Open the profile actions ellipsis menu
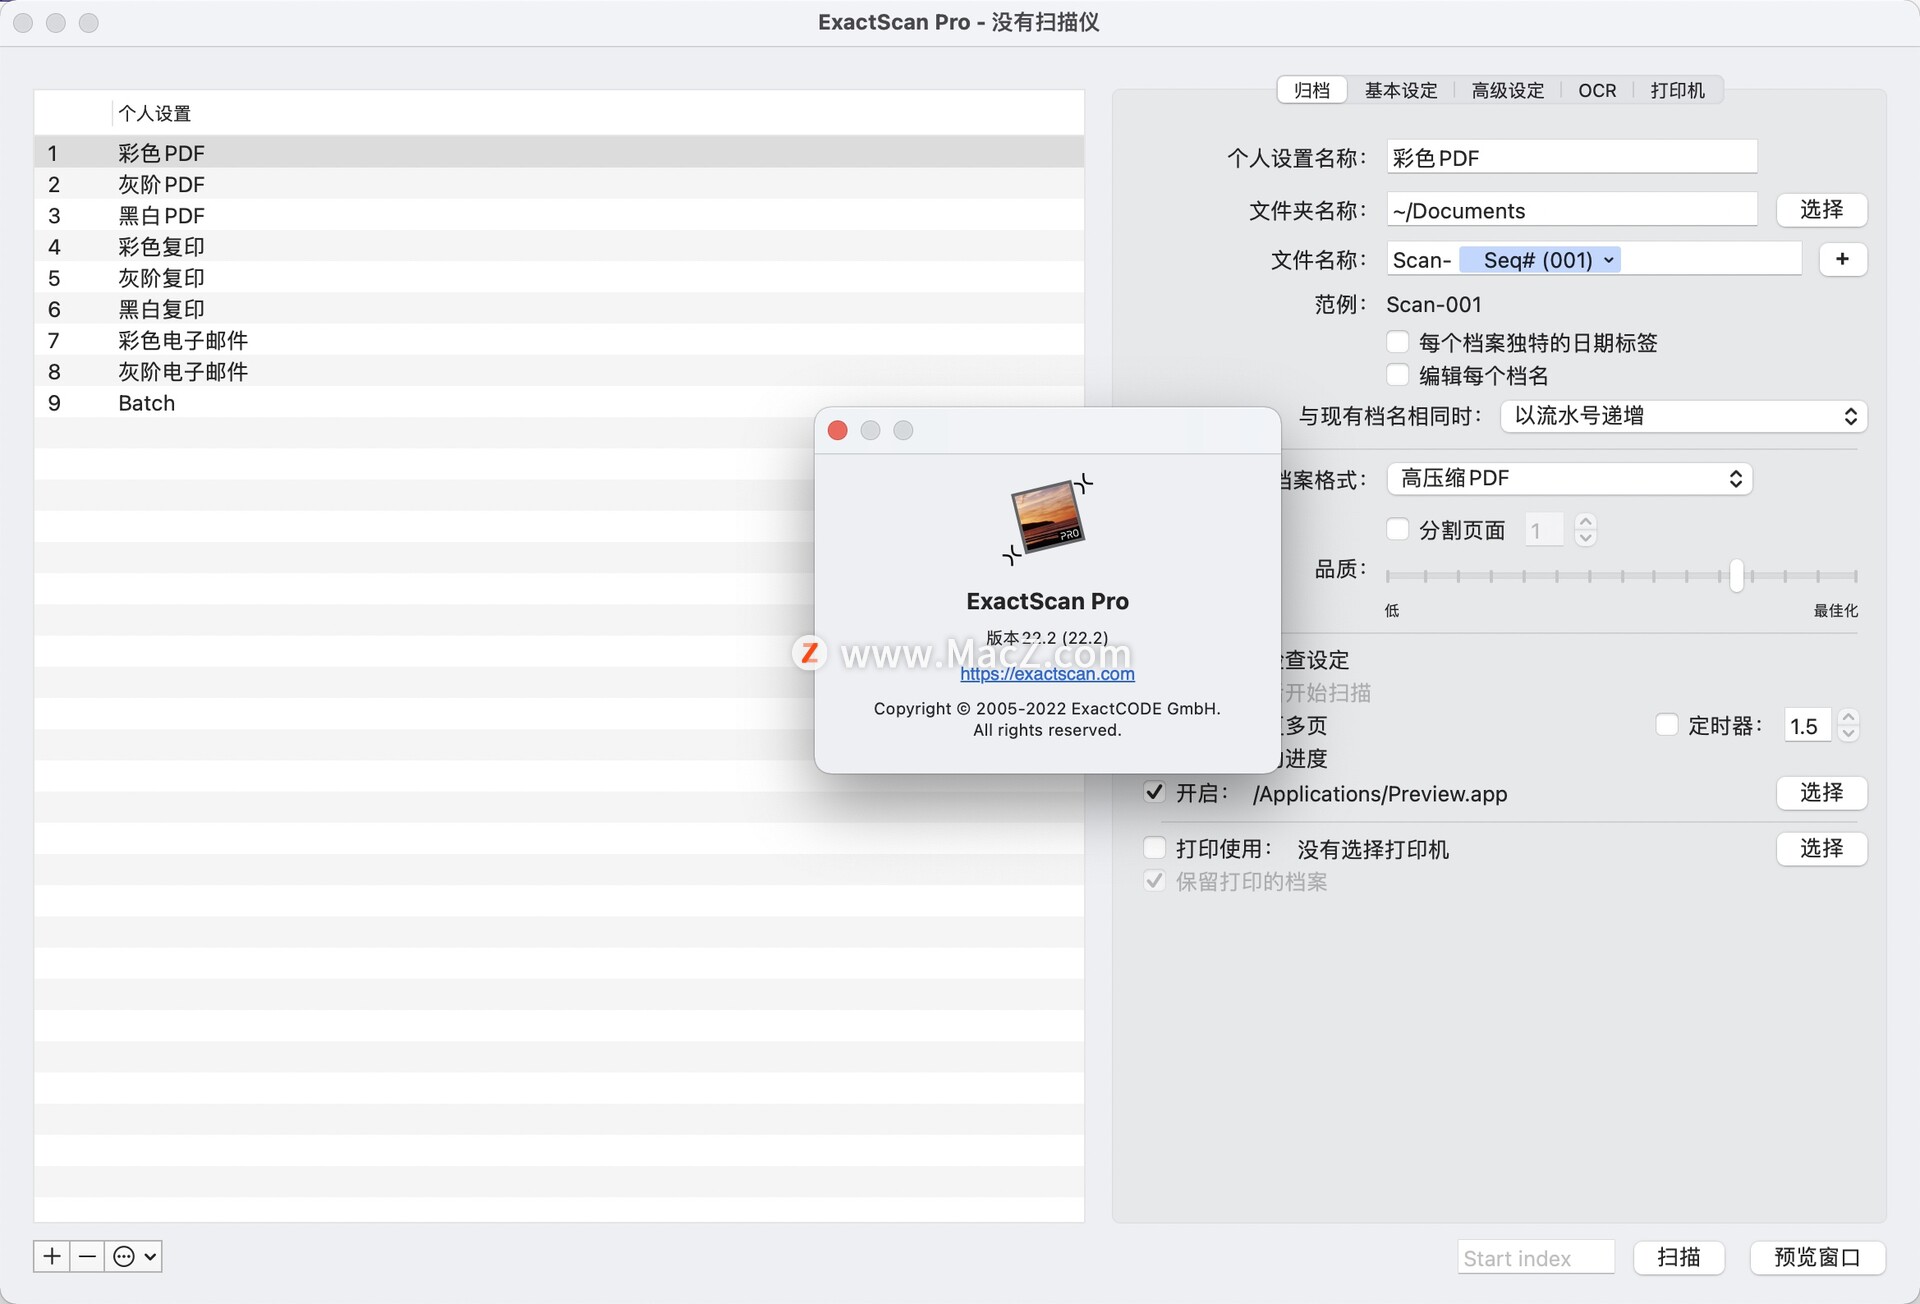 tap(134, 1256)
